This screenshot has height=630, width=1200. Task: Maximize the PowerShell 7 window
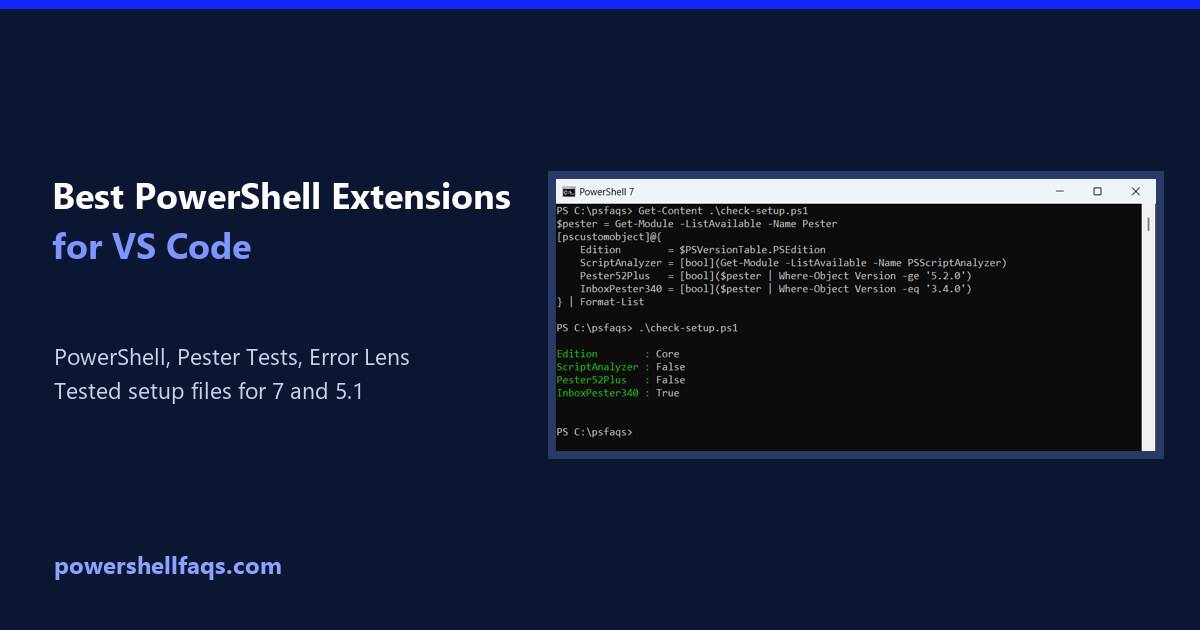[x=1097, y=191]
